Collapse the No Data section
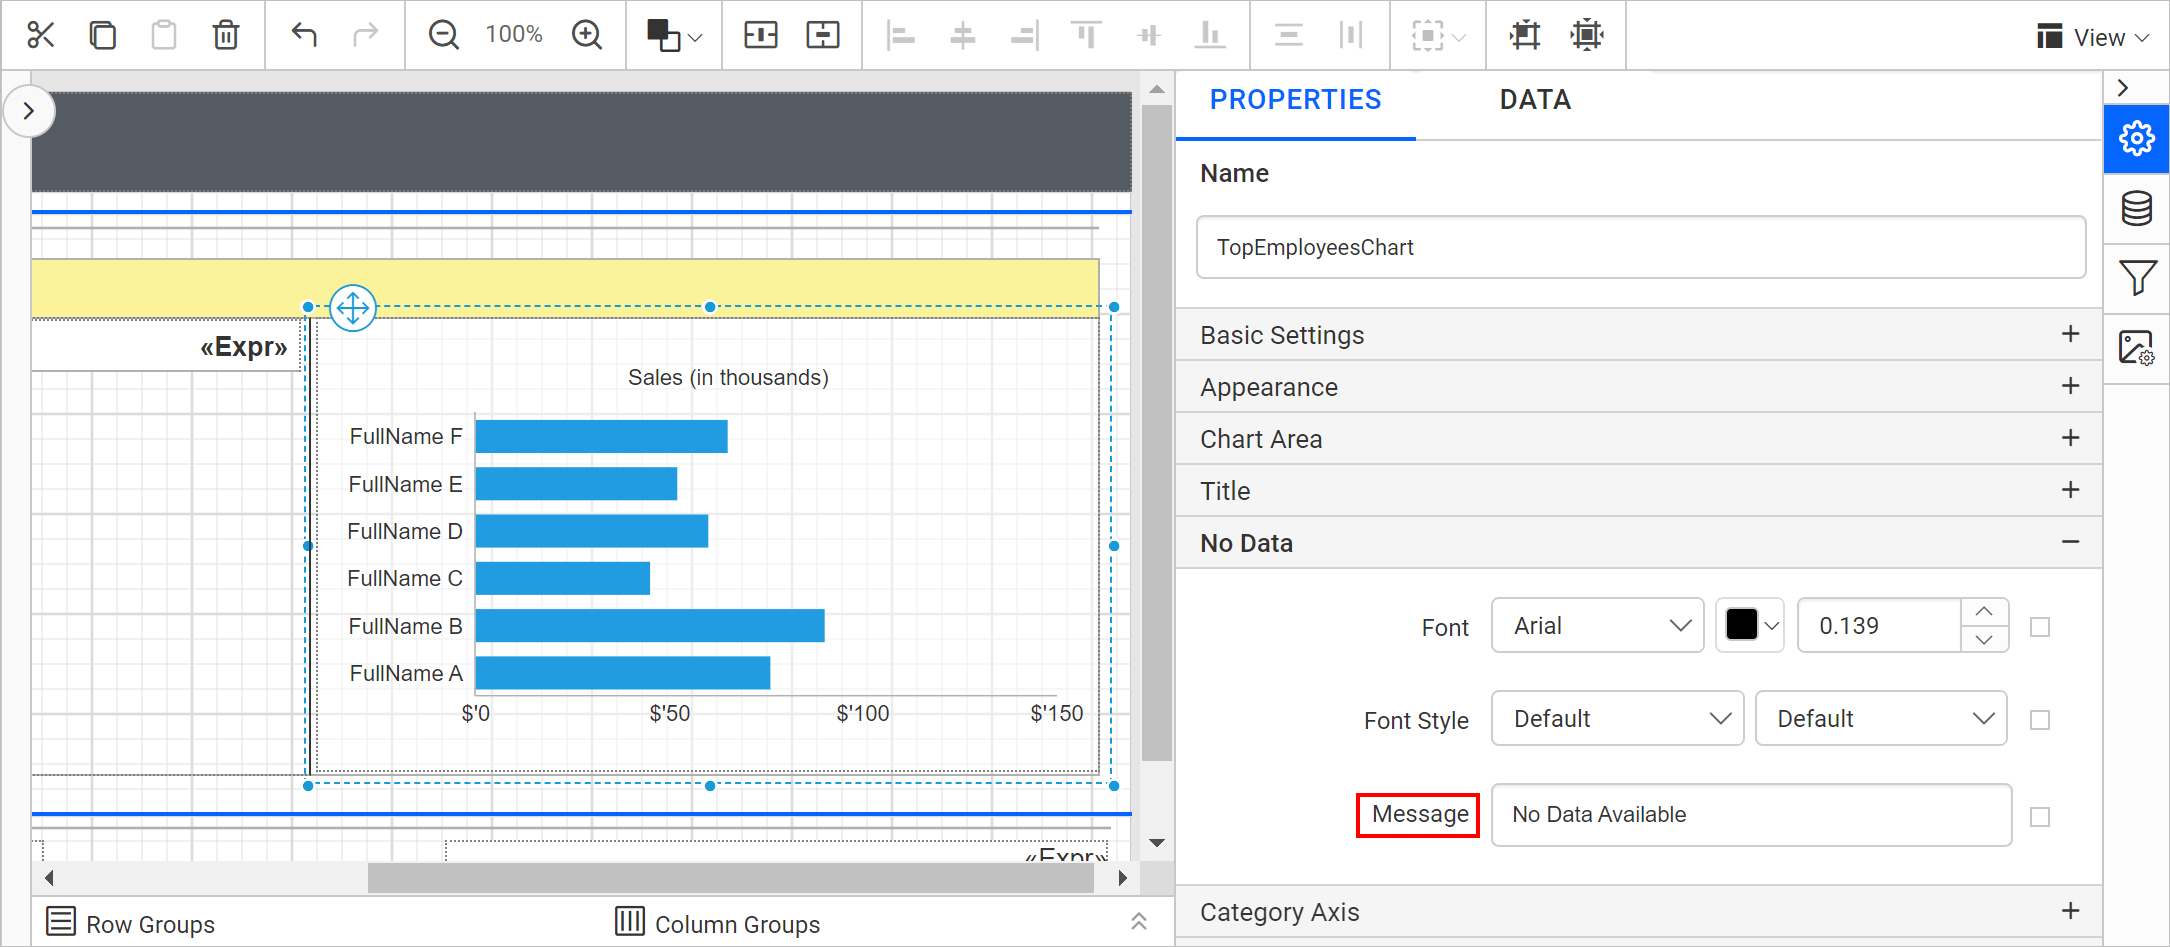 [1639, 543]
